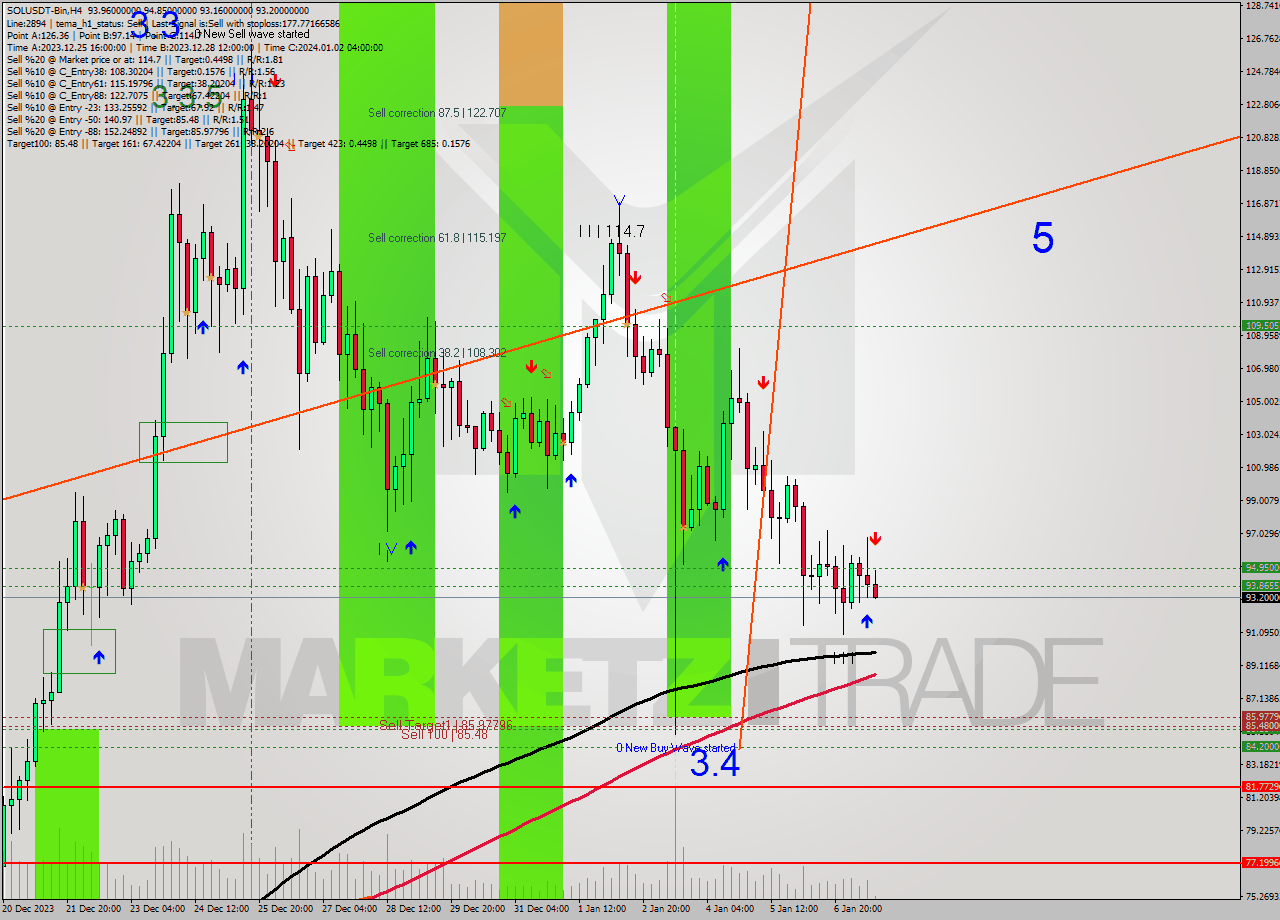Select the blue wave label 3.4
The width and height of the screenshot is (1280, 920).
coord(715,764)
